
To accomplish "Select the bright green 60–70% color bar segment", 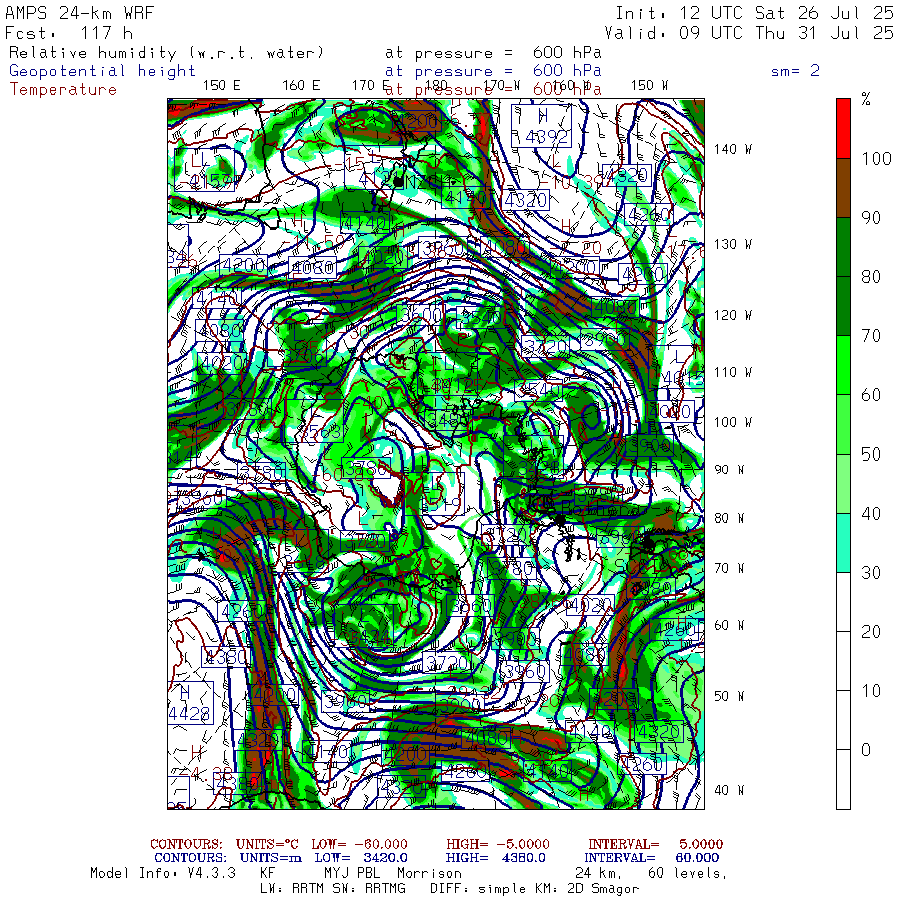I will point(843,365).
